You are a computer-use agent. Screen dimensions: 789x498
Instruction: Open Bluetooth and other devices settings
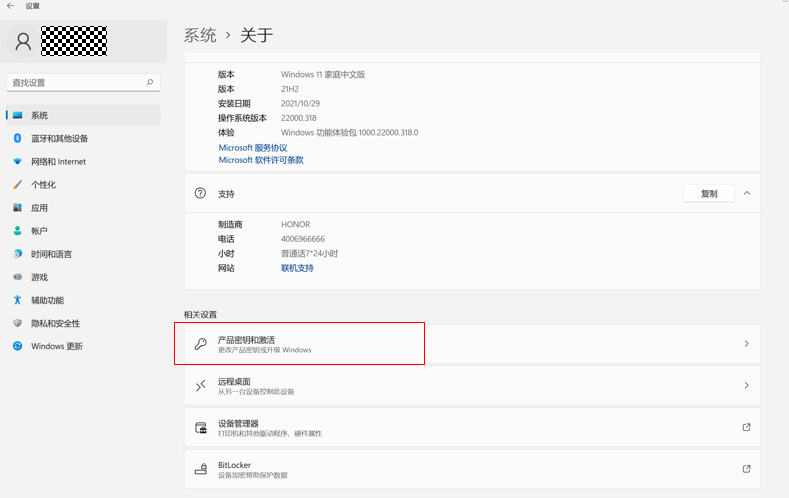59,139
